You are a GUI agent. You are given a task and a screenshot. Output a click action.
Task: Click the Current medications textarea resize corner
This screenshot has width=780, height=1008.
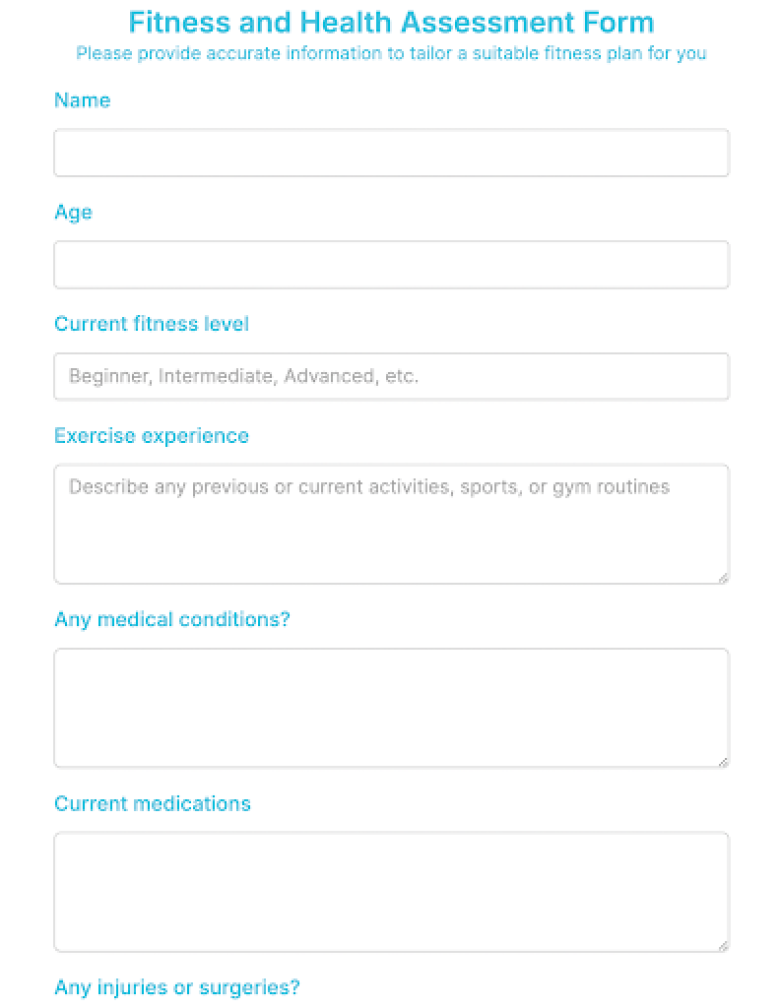tap(723, 946)
